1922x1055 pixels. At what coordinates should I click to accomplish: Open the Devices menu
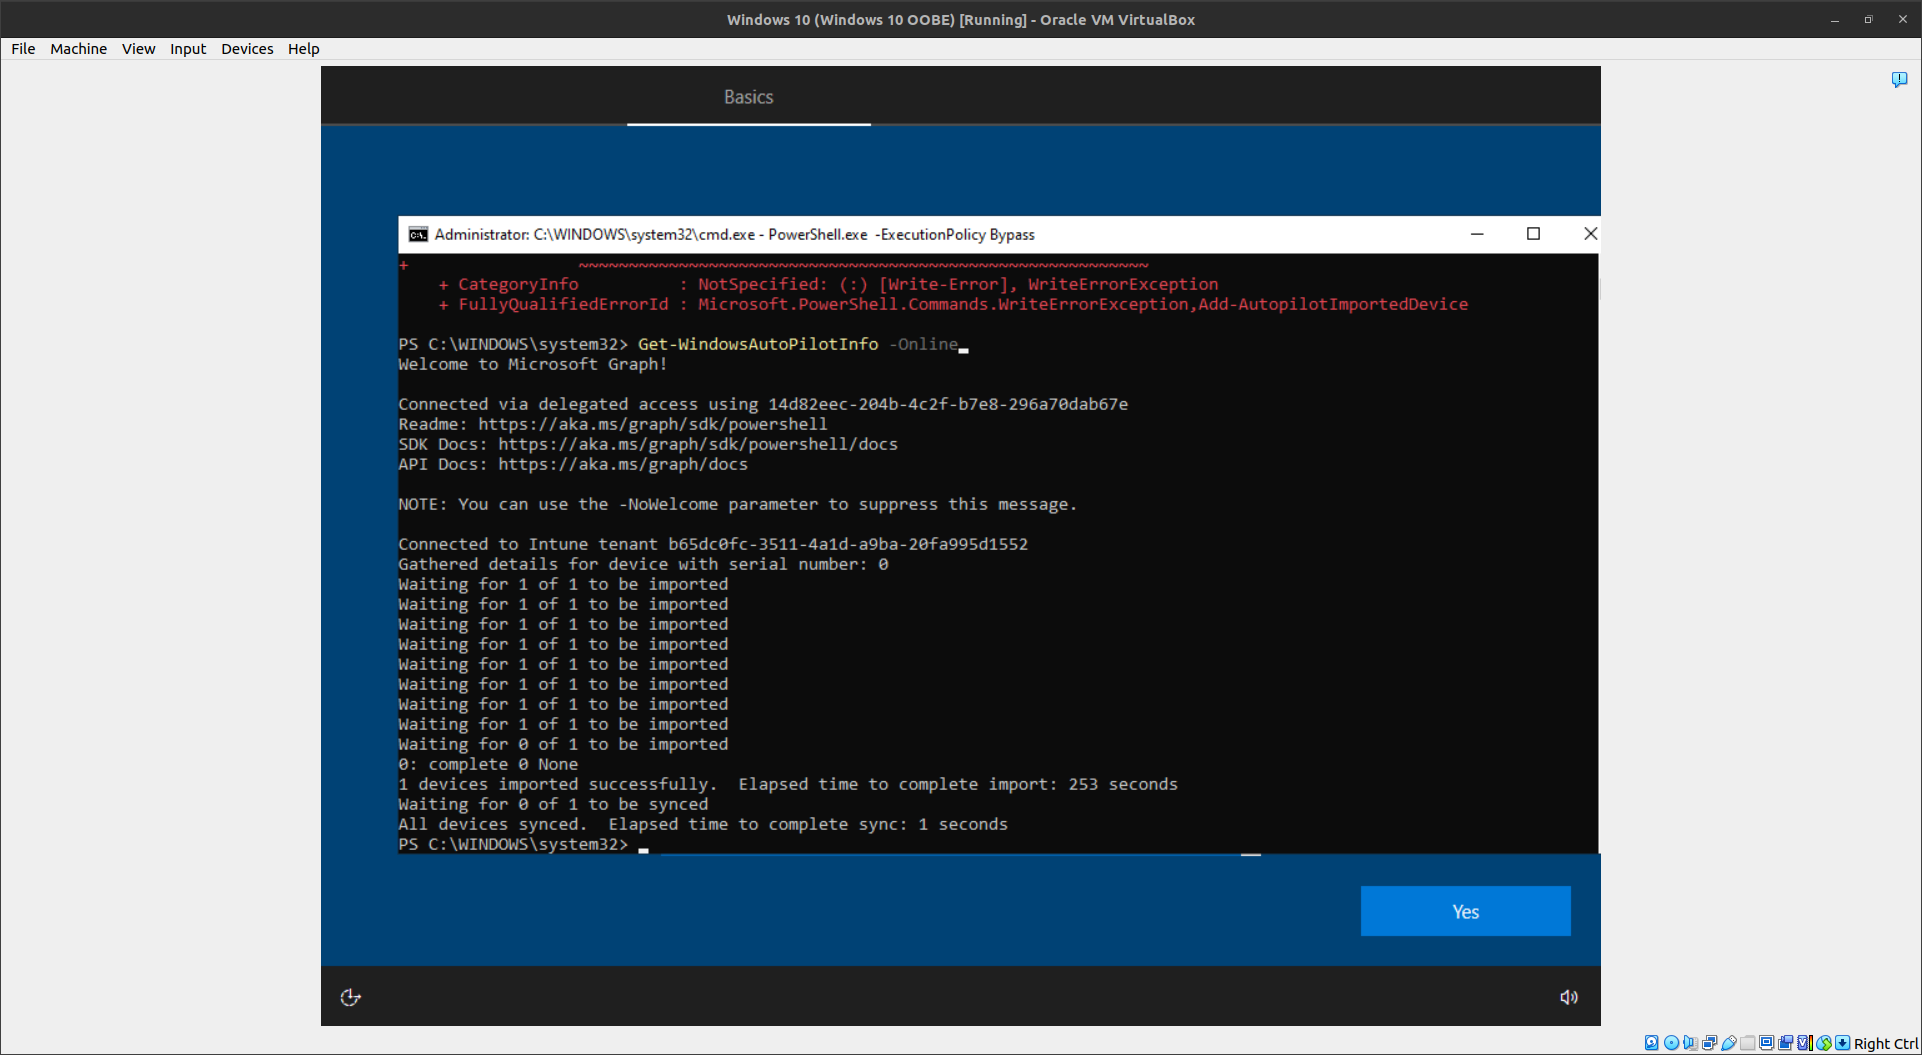247,48
